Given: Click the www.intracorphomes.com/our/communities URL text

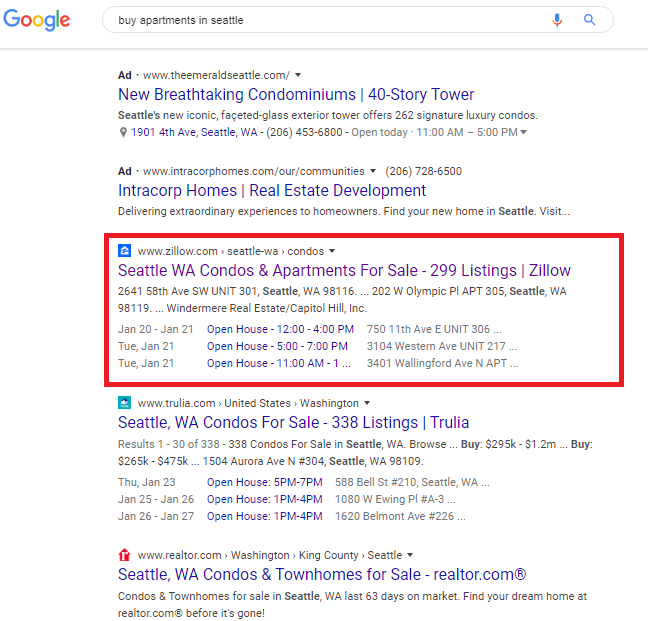Looking at the screenshot, I should tap(254, 171).
